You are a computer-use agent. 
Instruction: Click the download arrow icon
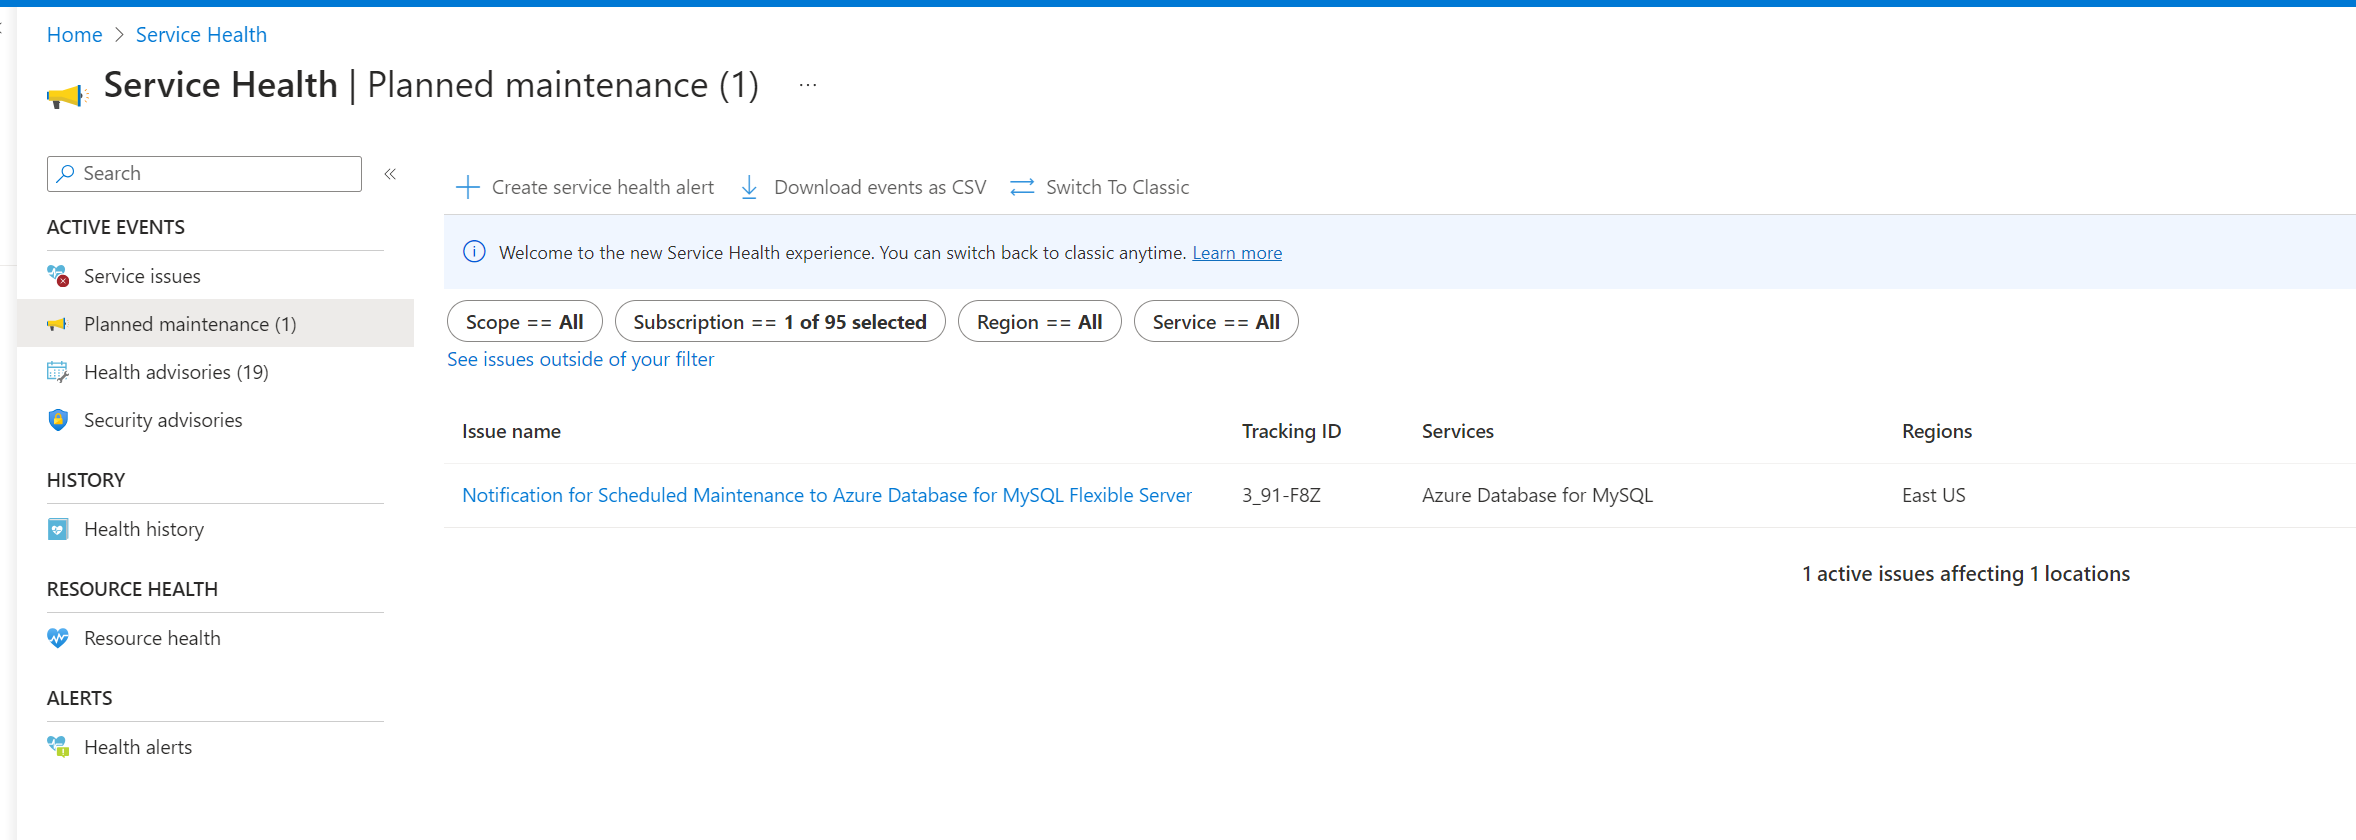click(x=749, y=187)
